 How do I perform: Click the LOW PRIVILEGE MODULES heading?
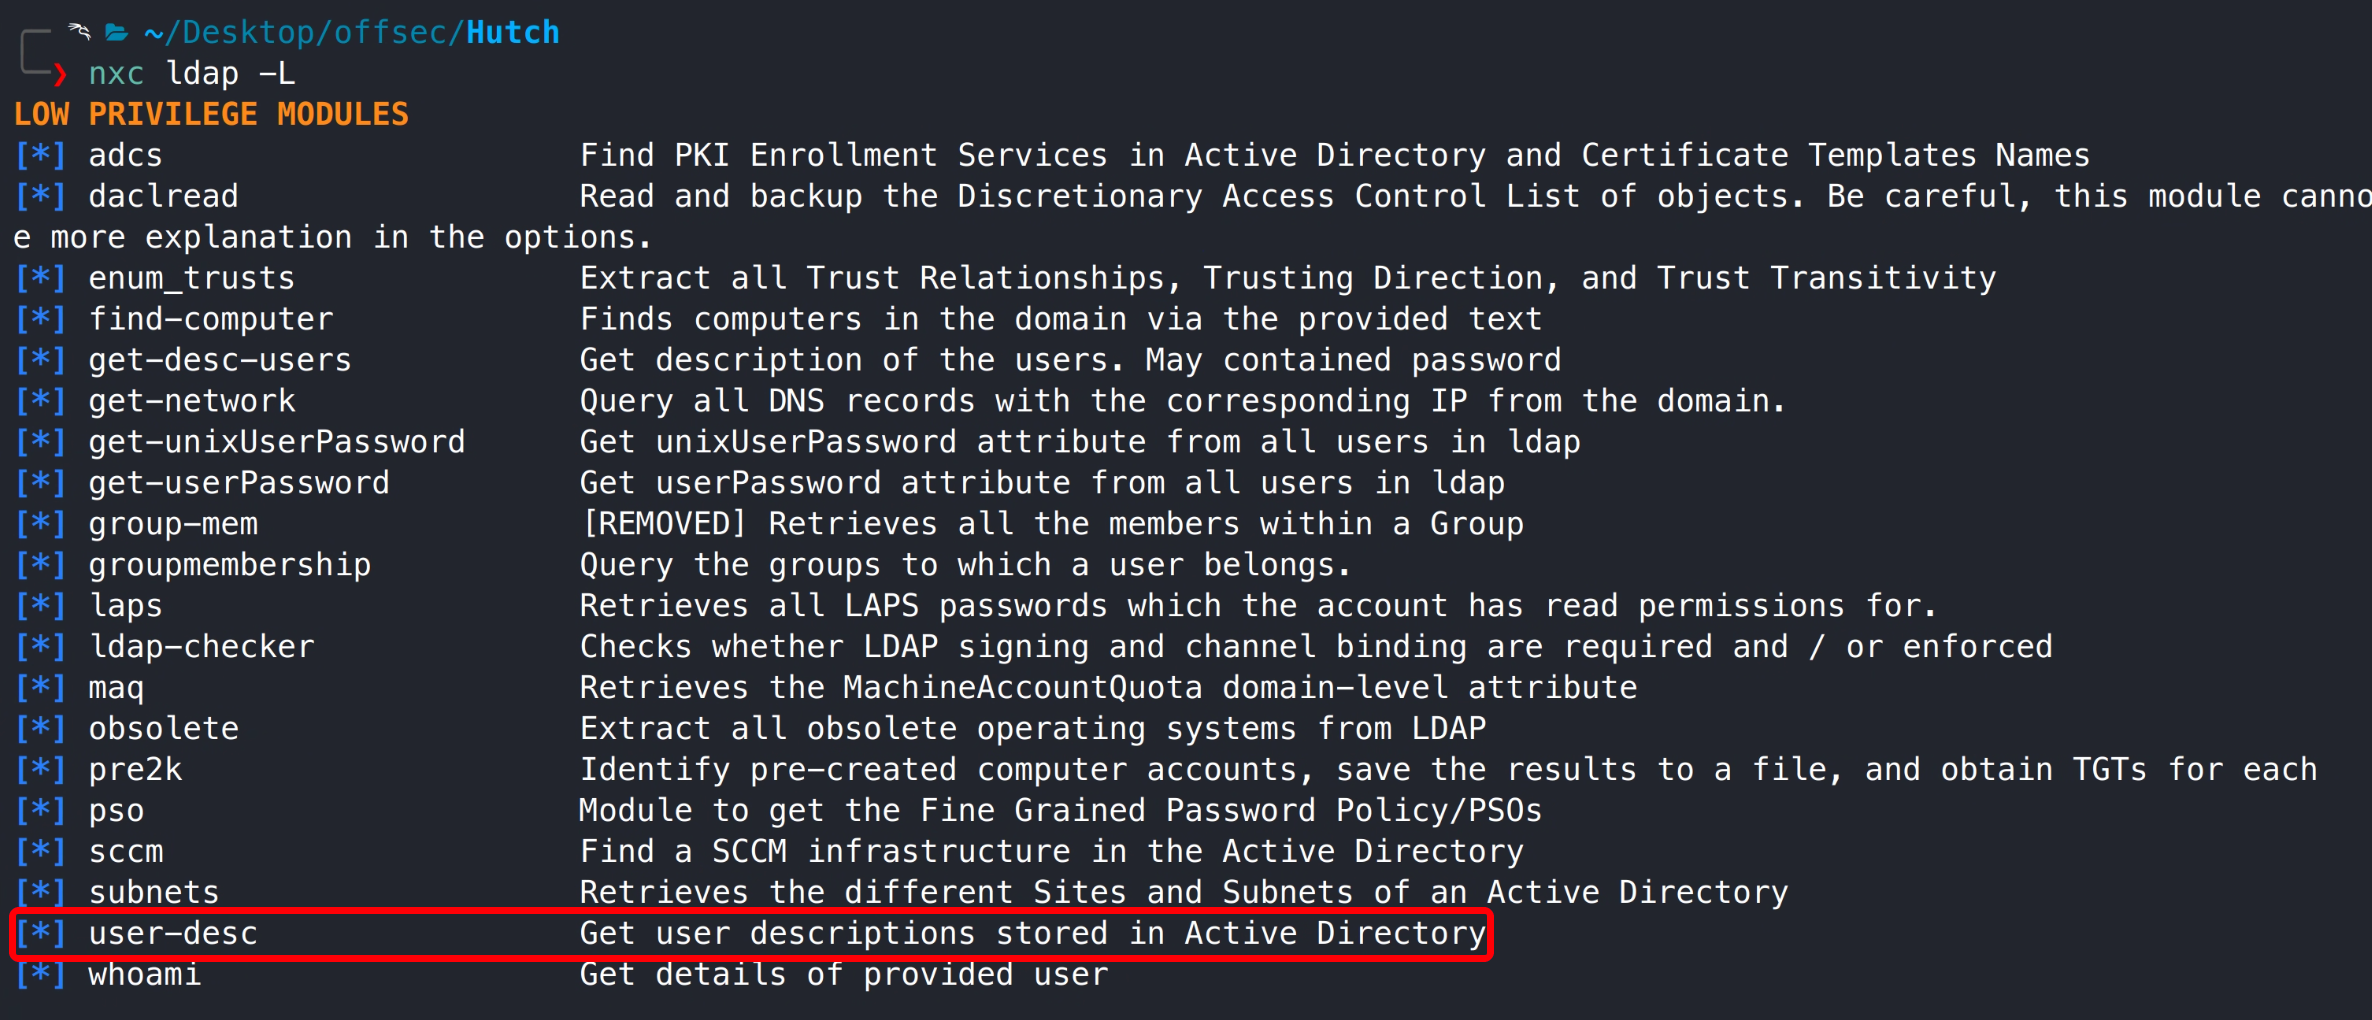pyautogui.click(x=211, y=115)
